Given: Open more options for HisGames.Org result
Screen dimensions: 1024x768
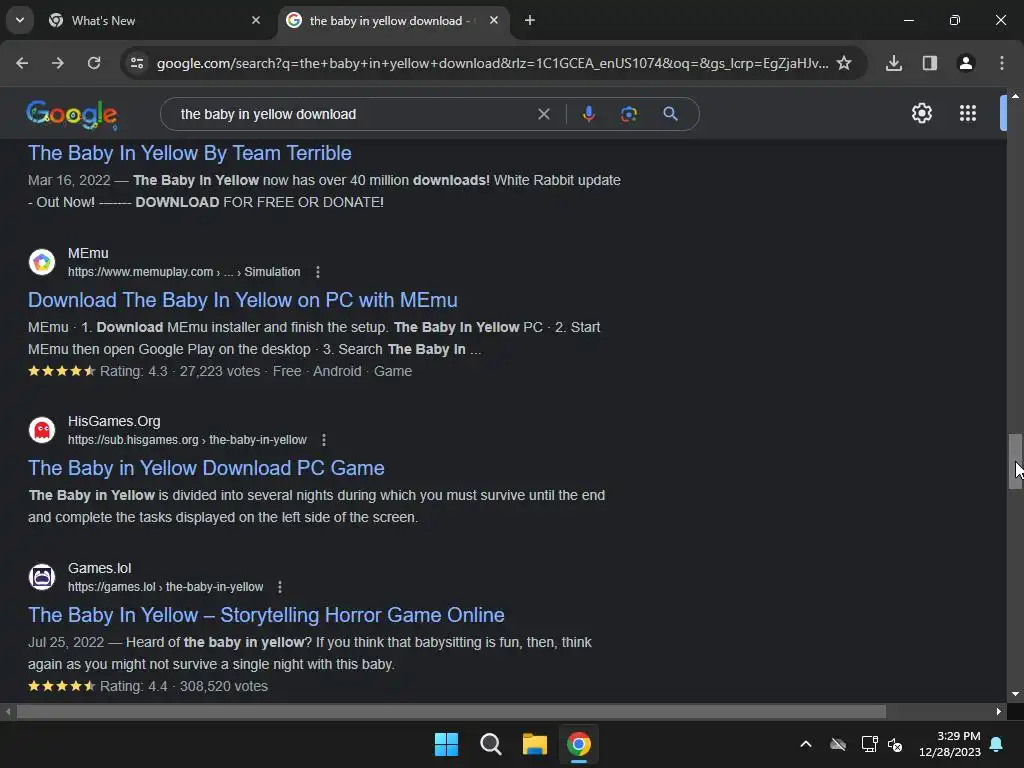Looking at the screenshot, I should click(324, 440).
